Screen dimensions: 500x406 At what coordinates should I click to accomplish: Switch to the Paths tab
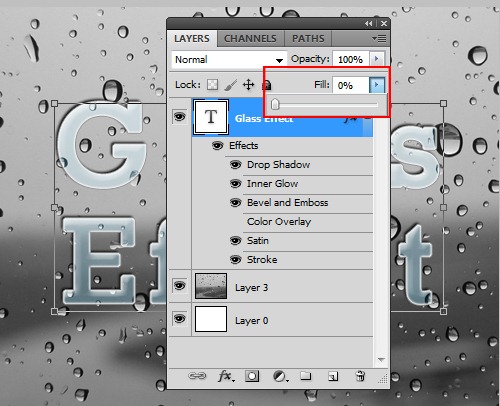(x=308, y=39)
